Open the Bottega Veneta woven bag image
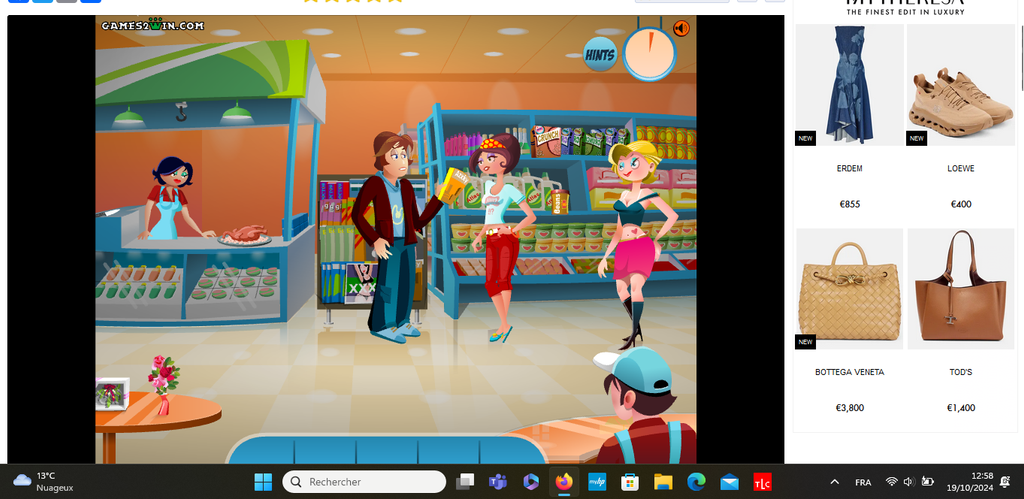The image size is (1024, 499). coord(849,289)
